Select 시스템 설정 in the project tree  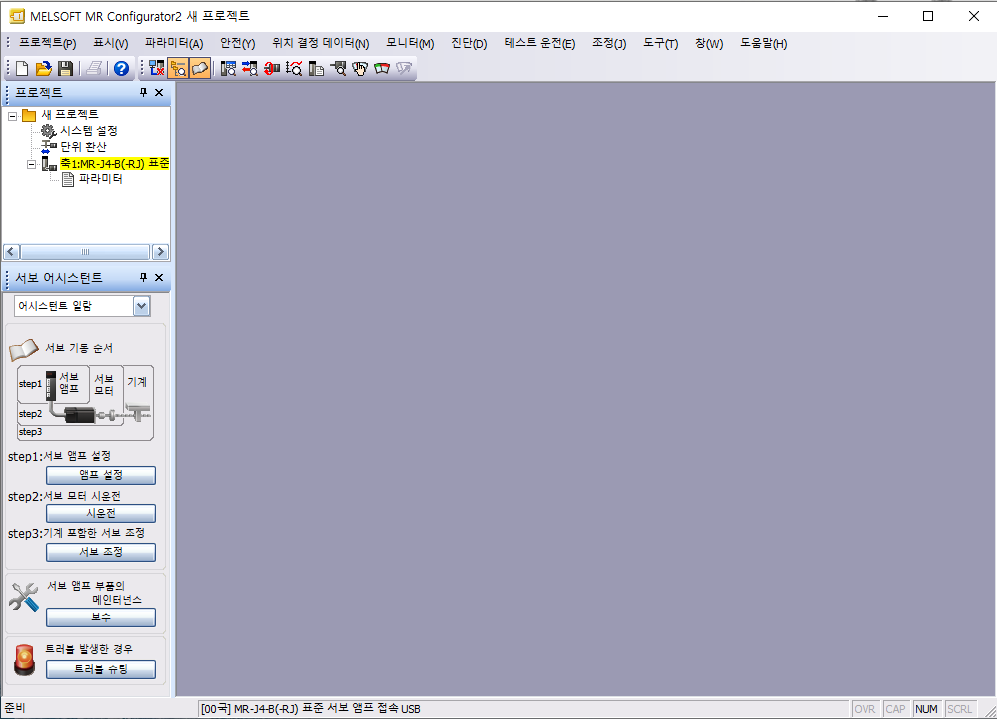click(x=88, y=130)
